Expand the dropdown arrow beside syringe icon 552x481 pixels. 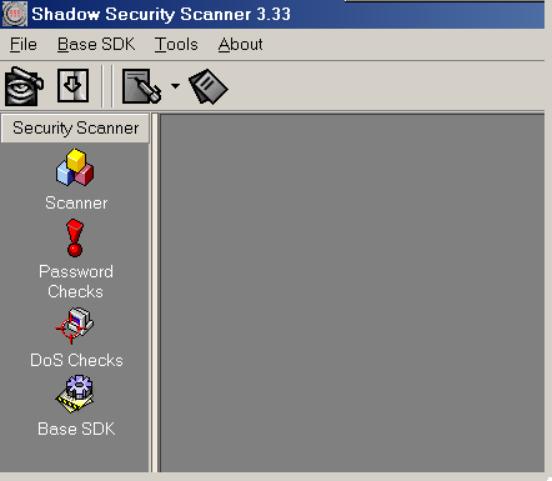[x=175, y=86]
